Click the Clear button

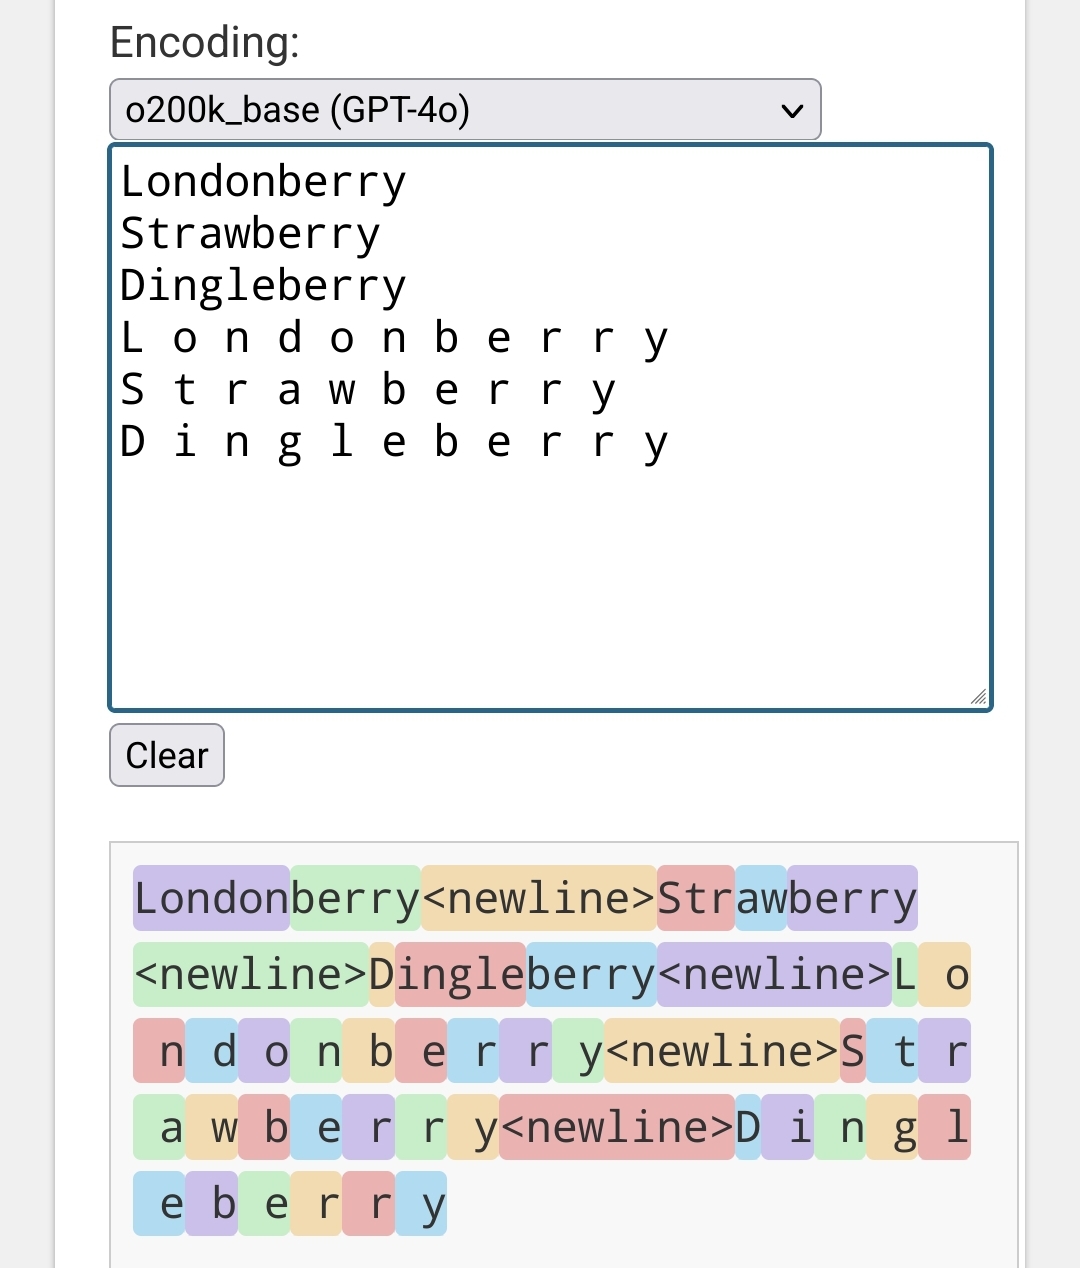[x=167, y=755]
